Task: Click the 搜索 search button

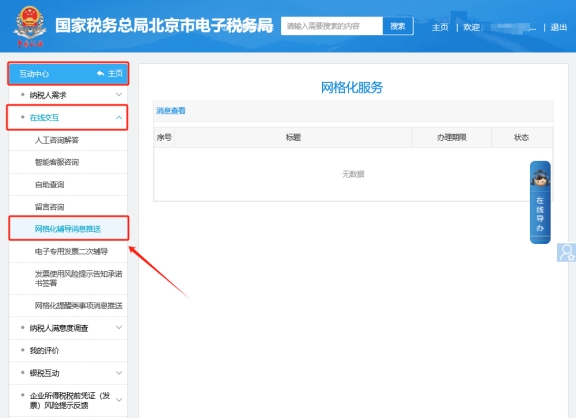Action: [x=398, y=26]
